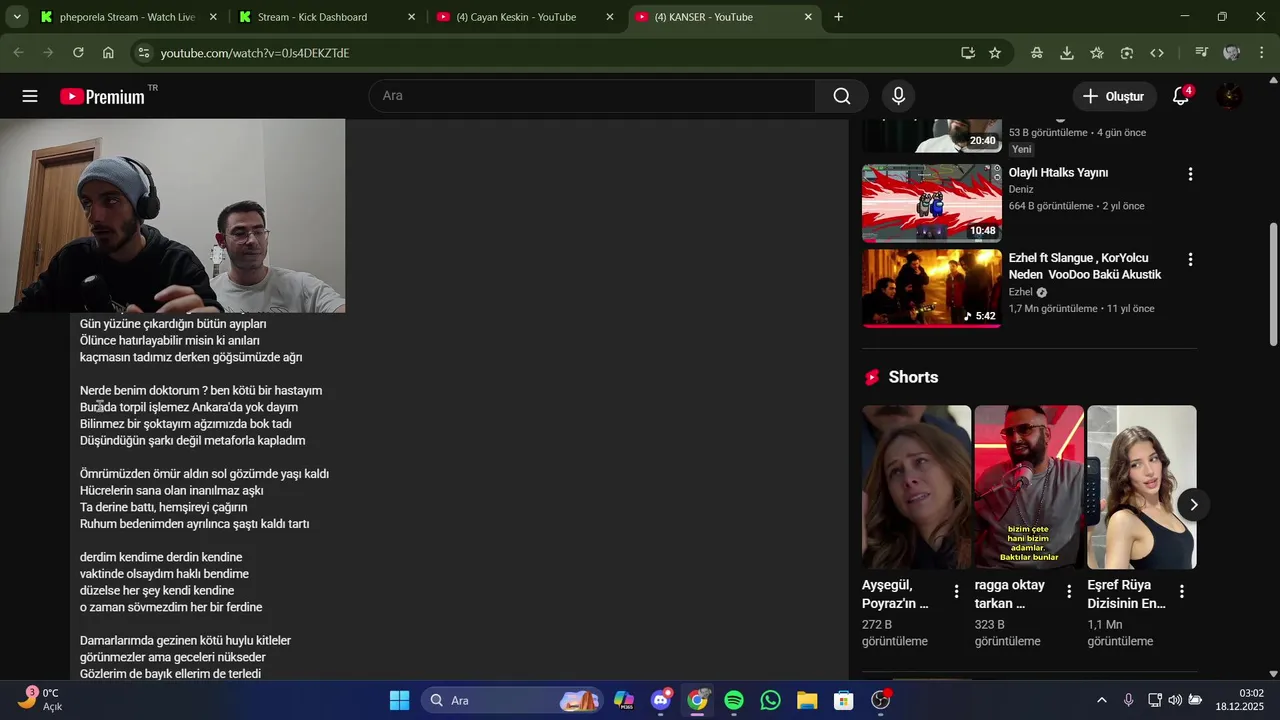The height and width of the screenshot is (720, 1280).
Task: Click the Olaylı Htalks Yayını title
Action: (1058, 173)
